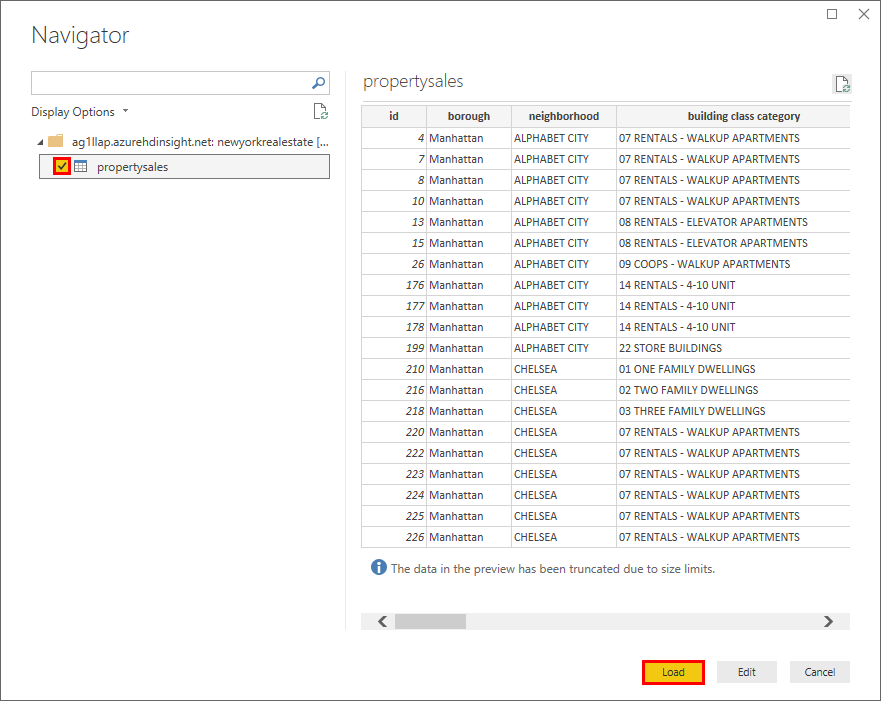Viewport: 881px width, 701px height.
Task: Dismiss the Navigator with Cancel
Action: point(819,672)
